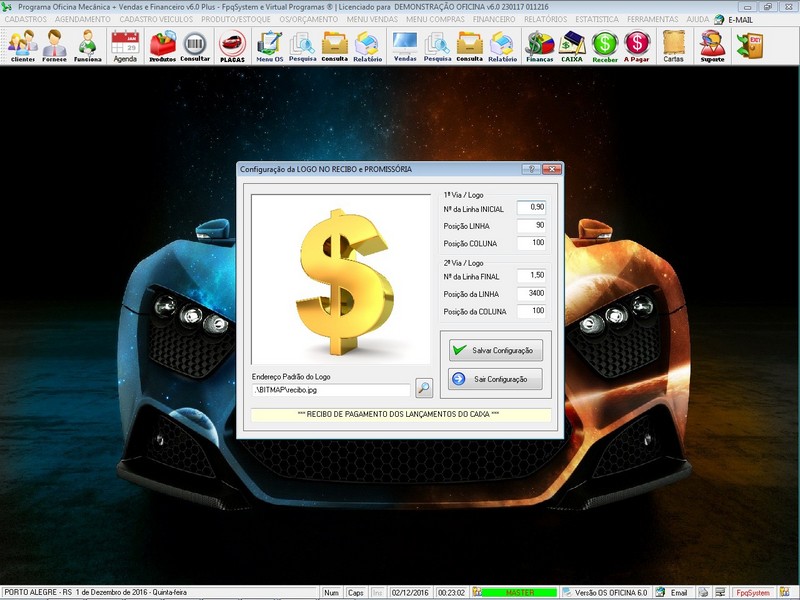Click the E-MAIL globe icon in menu bar
This screenshot has width=800, height=600.
click(x=719, y=19)
